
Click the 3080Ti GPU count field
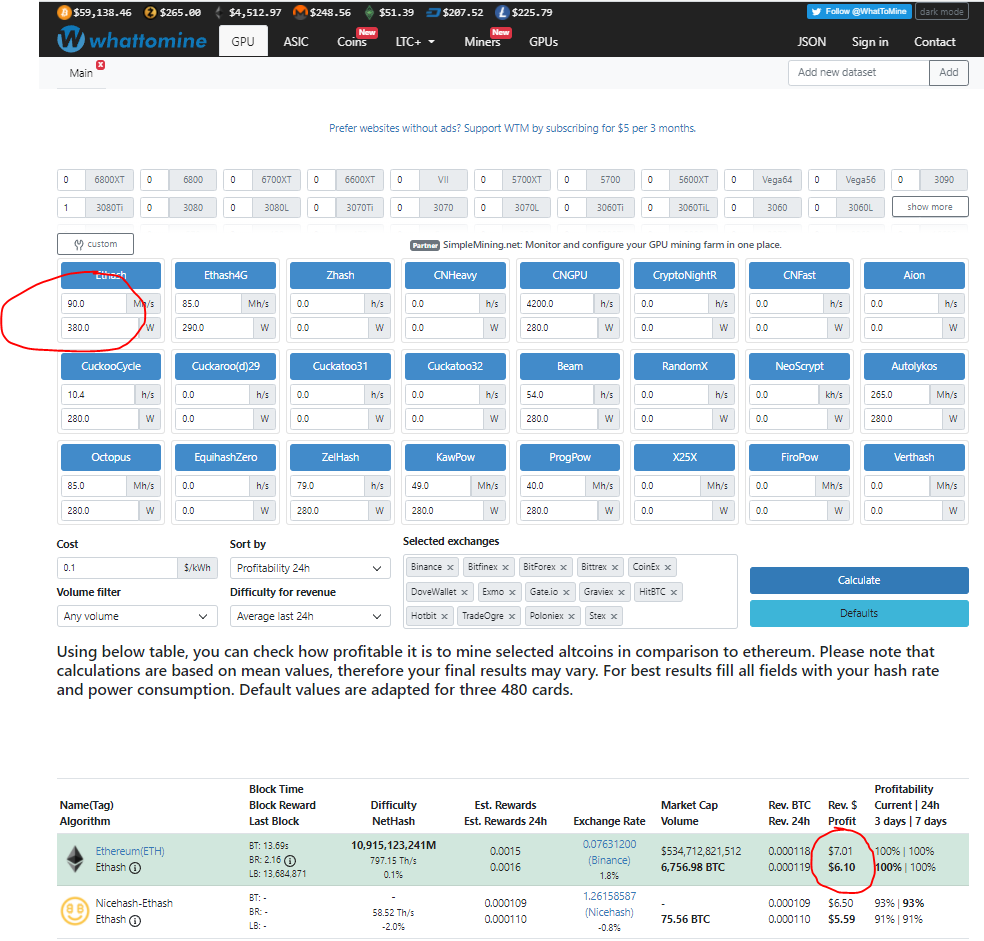click(x=71, y=207)
